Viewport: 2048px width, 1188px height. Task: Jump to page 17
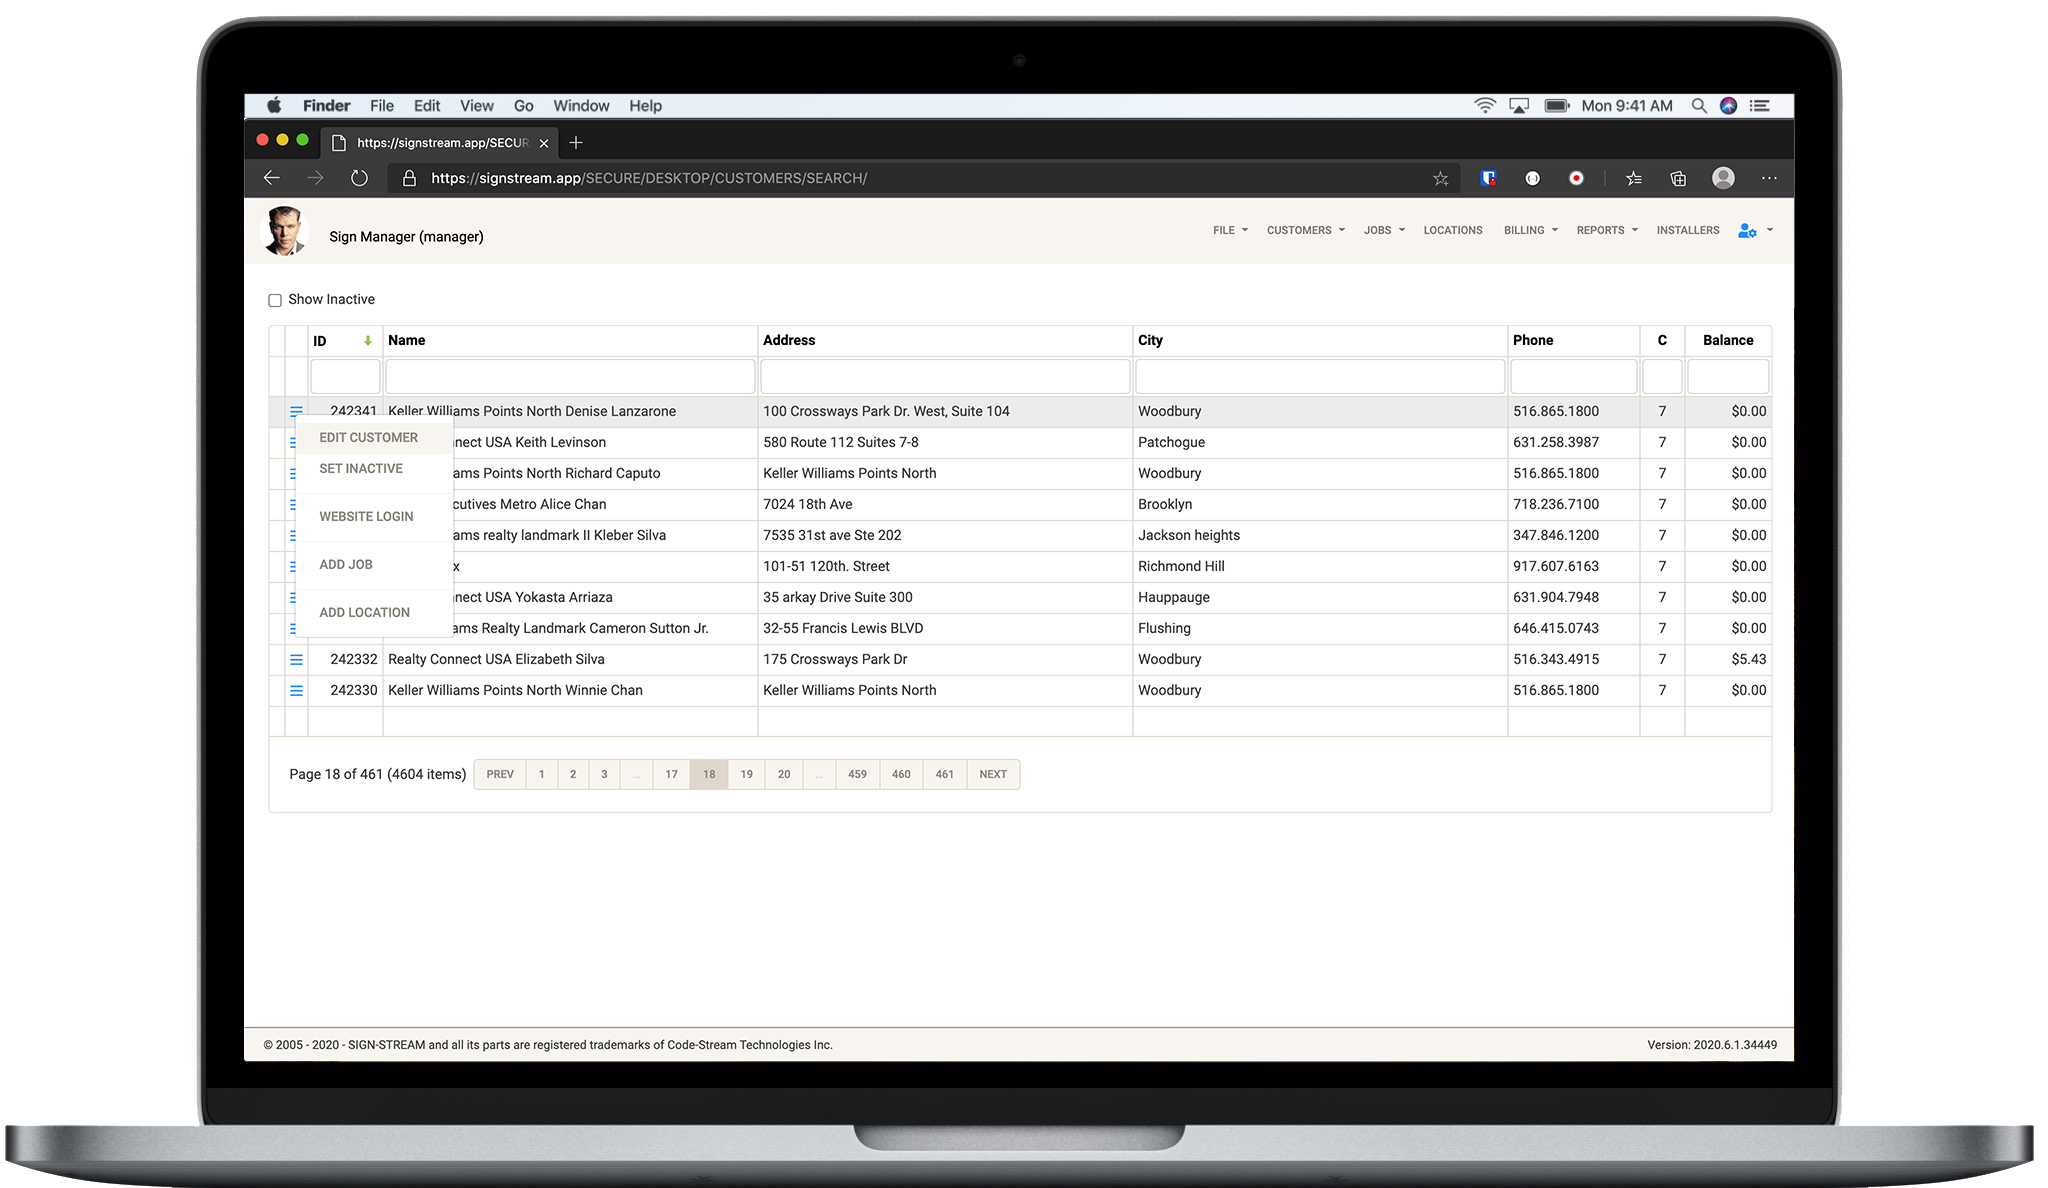[x=671, y=775]
